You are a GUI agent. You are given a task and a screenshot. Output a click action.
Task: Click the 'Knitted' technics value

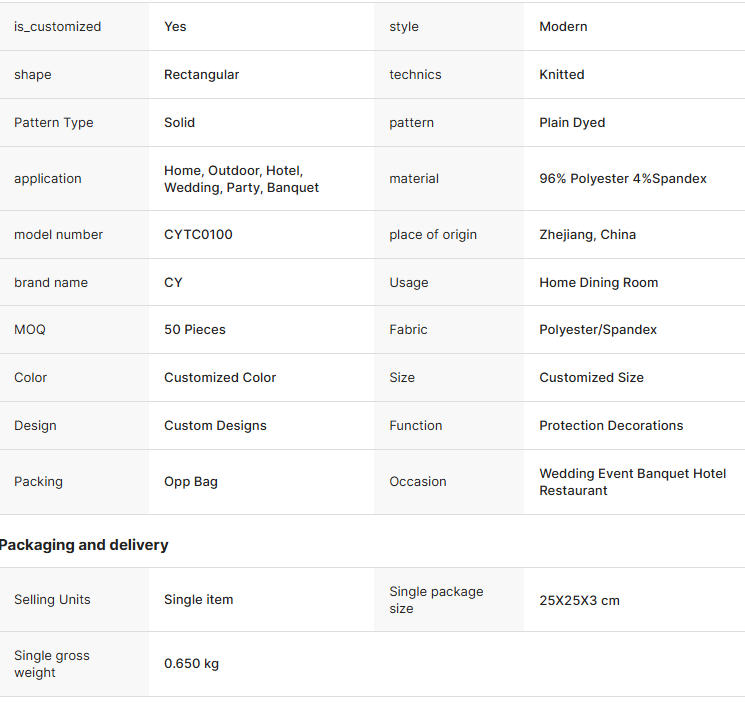(561, 75)
